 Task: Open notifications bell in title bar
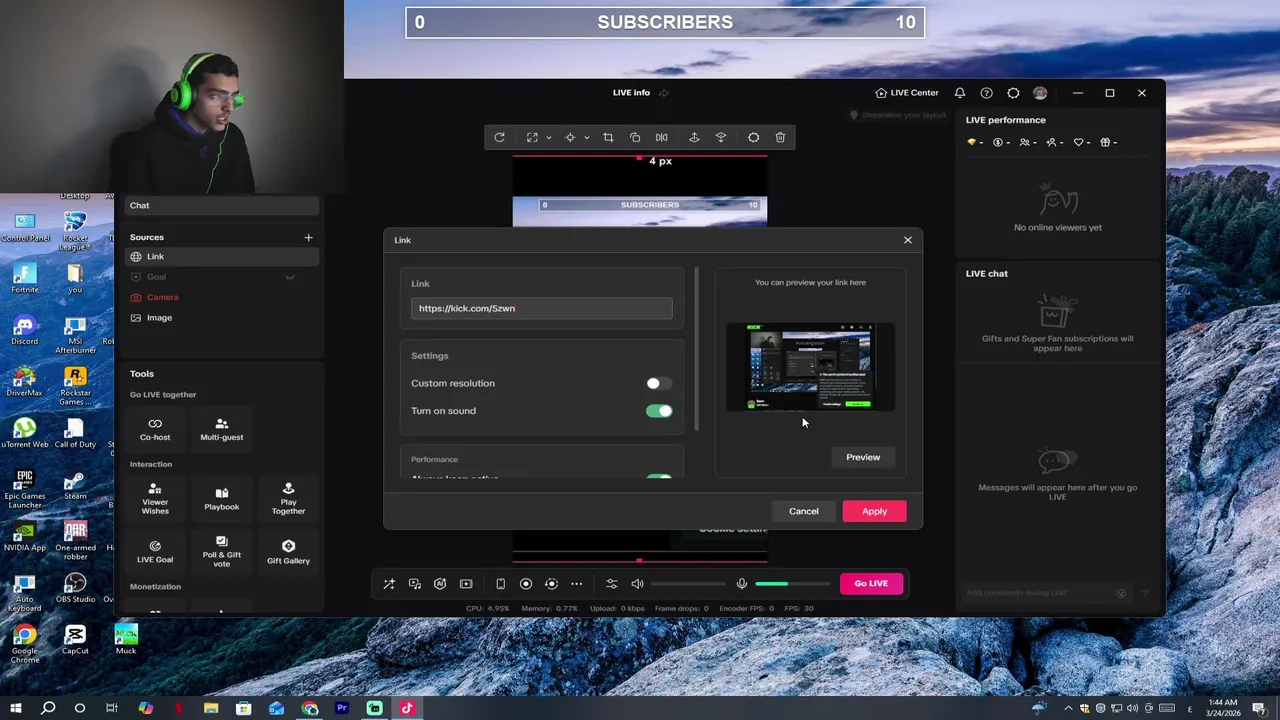pos(960,93)
